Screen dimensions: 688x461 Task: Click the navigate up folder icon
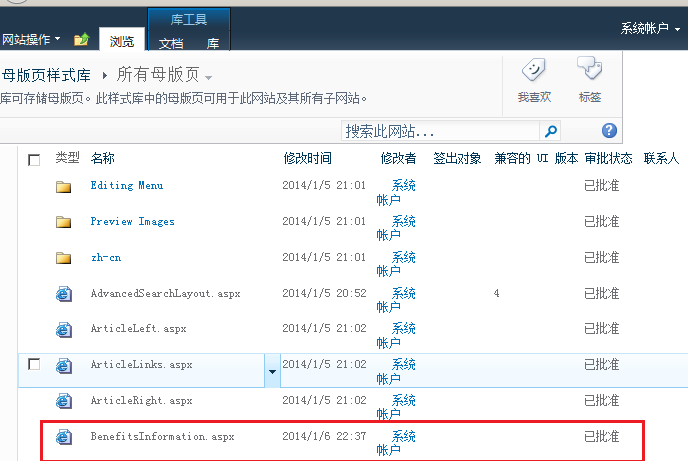click(x=82, y=39)
